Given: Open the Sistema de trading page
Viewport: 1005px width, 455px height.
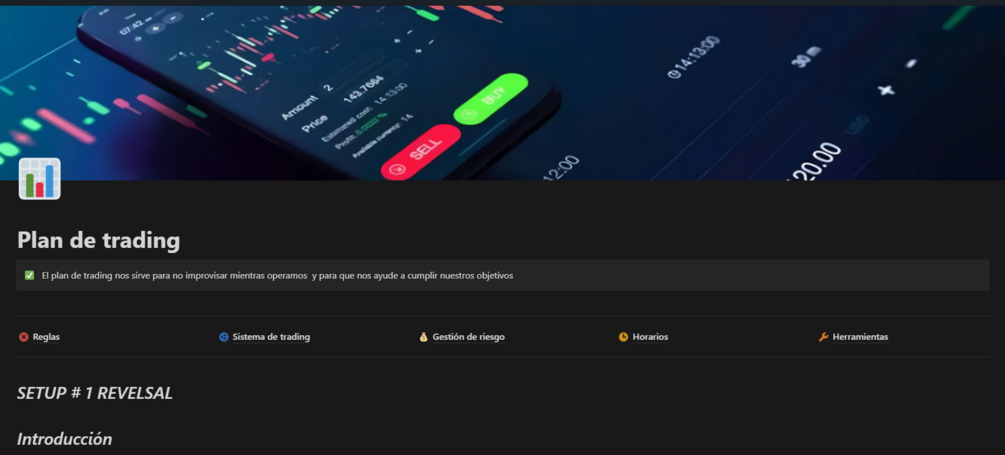Looking at the screenshot, I should (271, 337).
